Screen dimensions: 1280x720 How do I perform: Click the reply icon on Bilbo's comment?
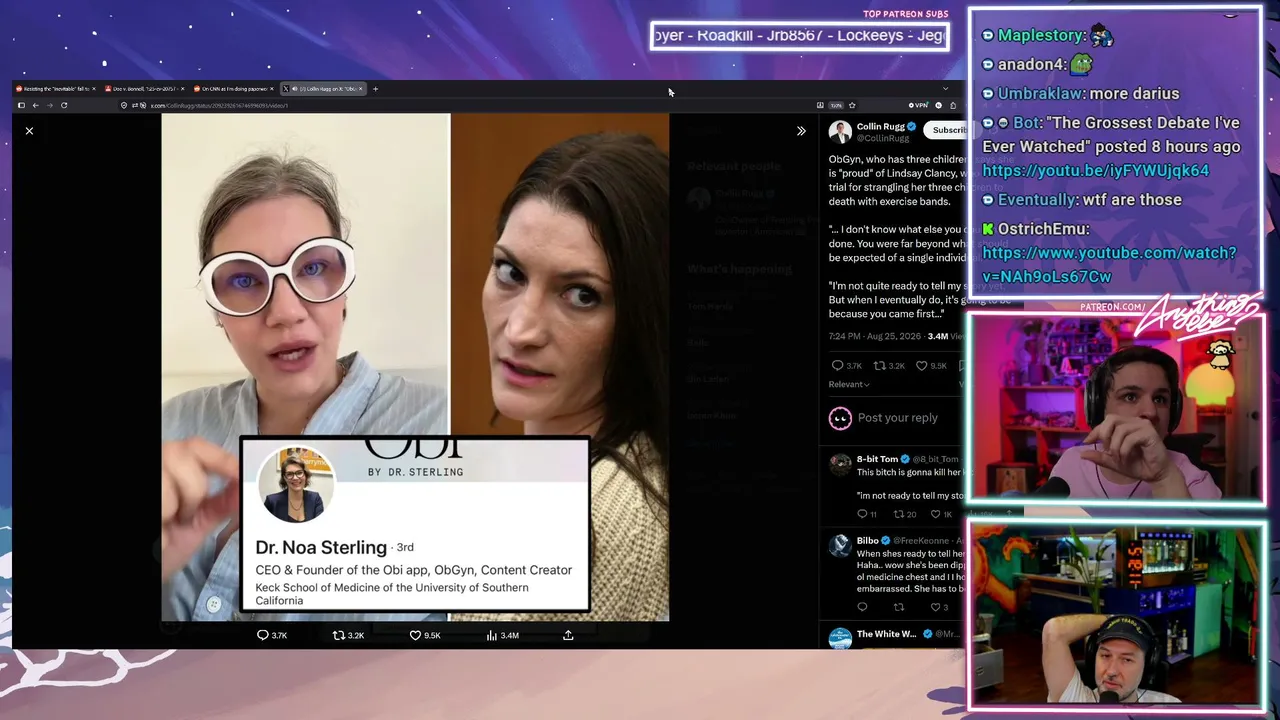pos(862,607)
